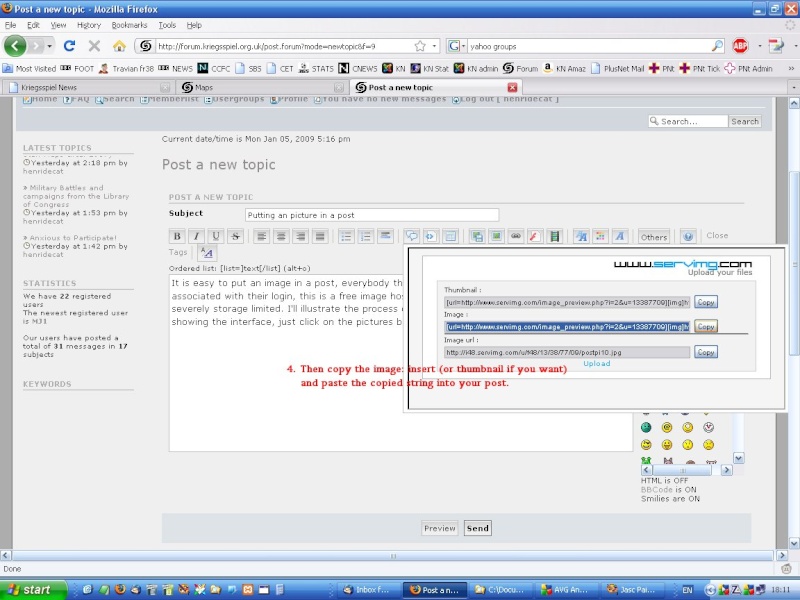Open the Others formatting options

[x=654, y=237]
